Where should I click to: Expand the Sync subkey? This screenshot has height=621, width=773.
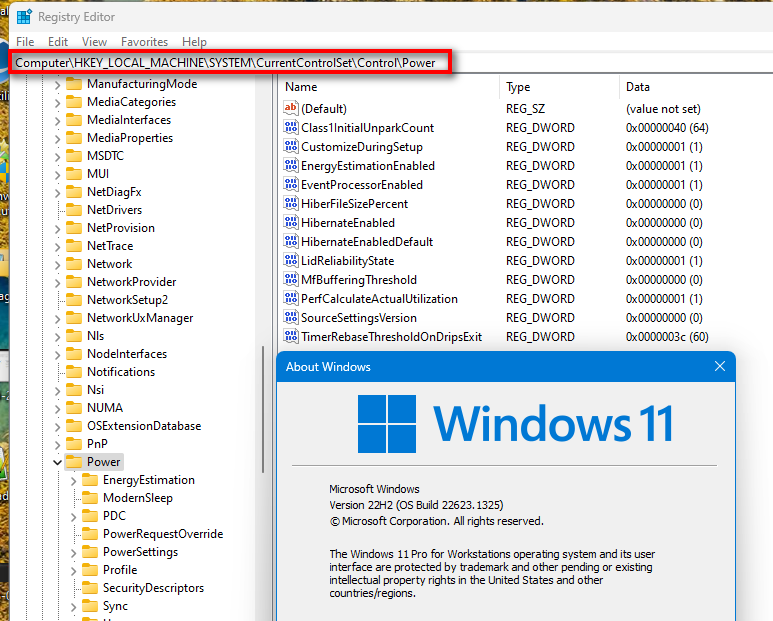73,607
